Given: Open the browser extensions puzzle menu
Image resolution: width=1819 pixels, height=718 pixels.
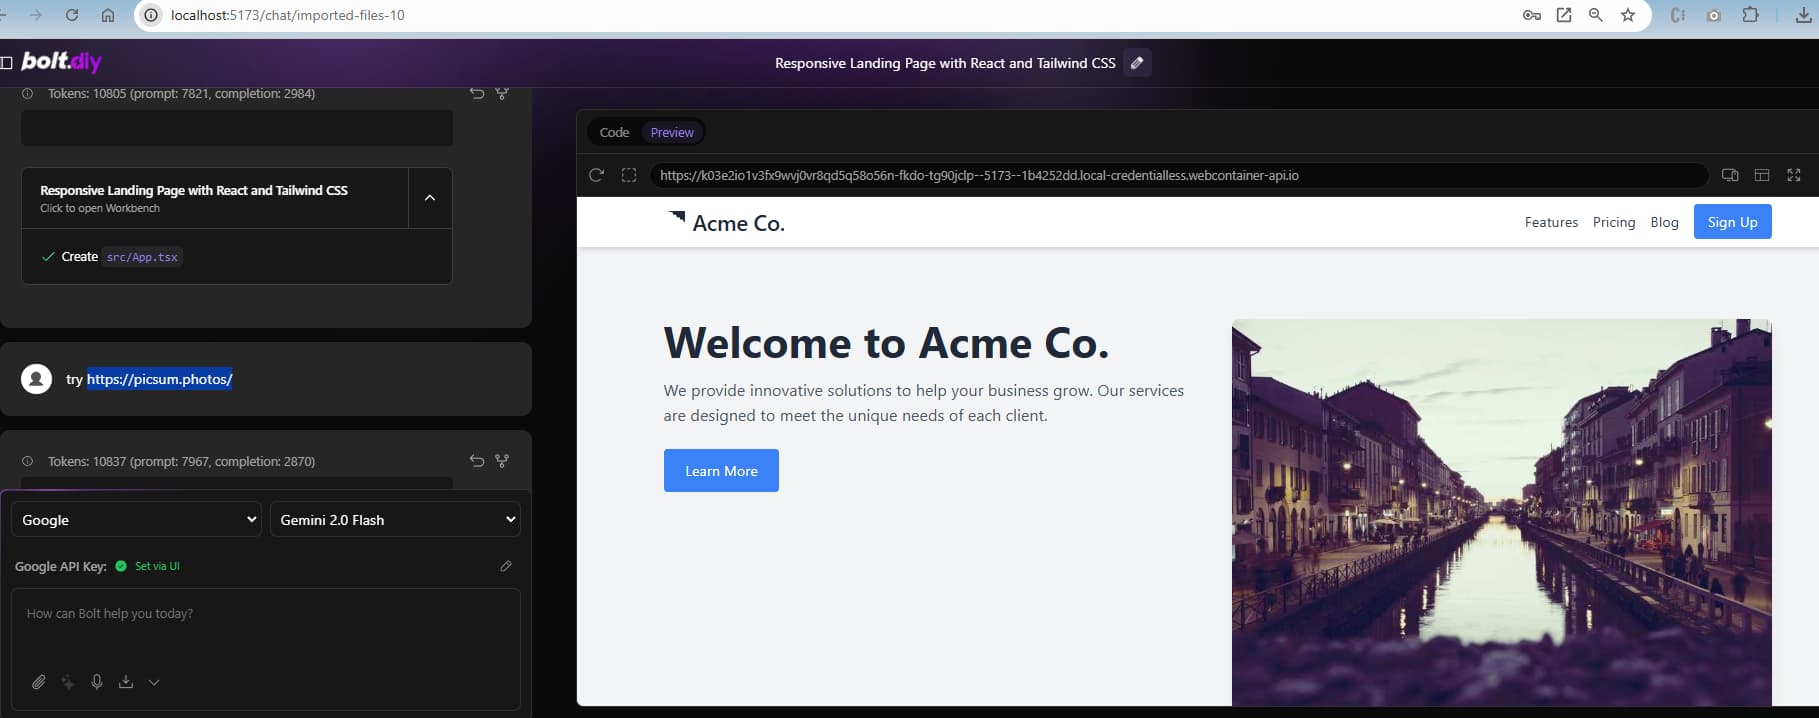Looking at the screenshot, I should click(1750, 15).
